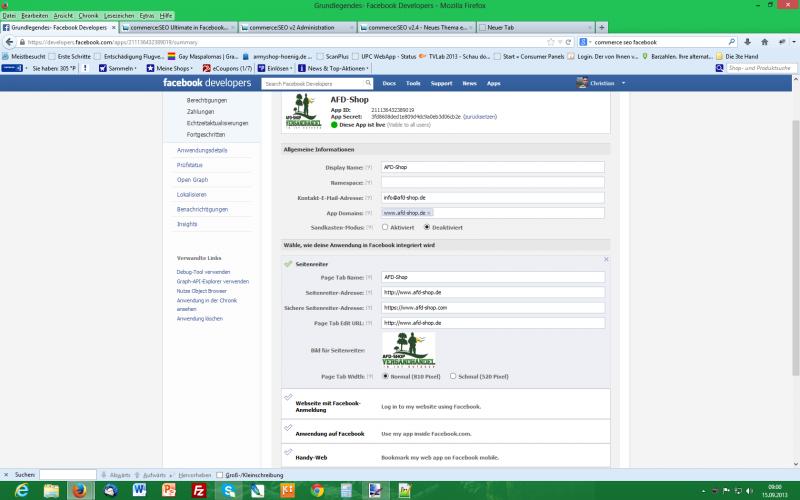Click the Firefox taskbar icon
Screen dimensions: 800x500
78,490
